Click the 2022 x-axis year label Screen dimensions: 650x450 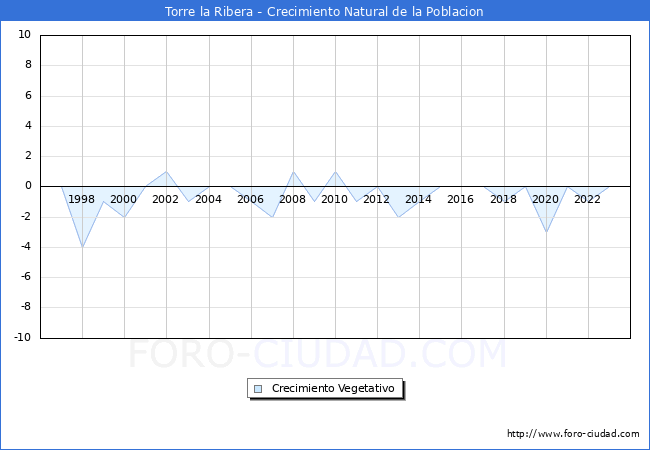pos(588,199)
